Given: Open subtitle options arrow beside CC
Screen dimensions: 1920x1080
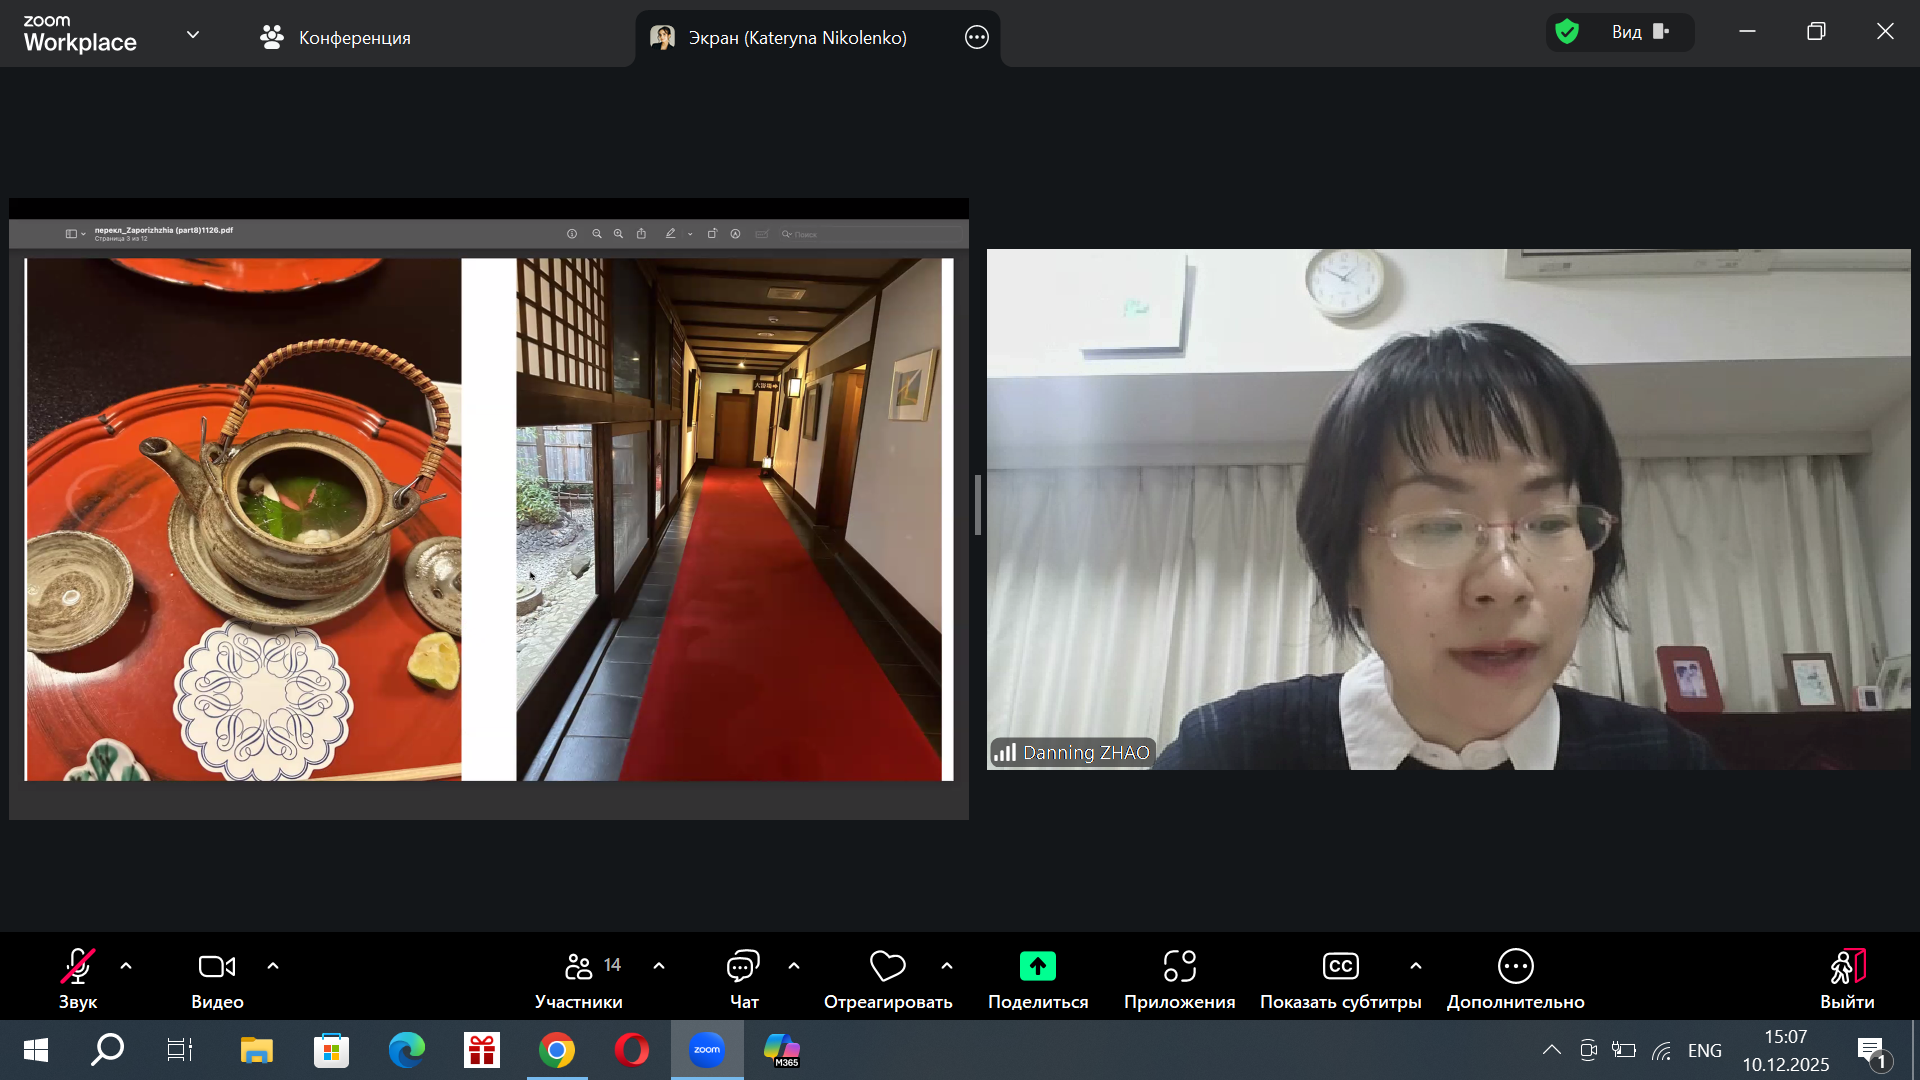Looking at the screenshot, I should click(1416, 966).
